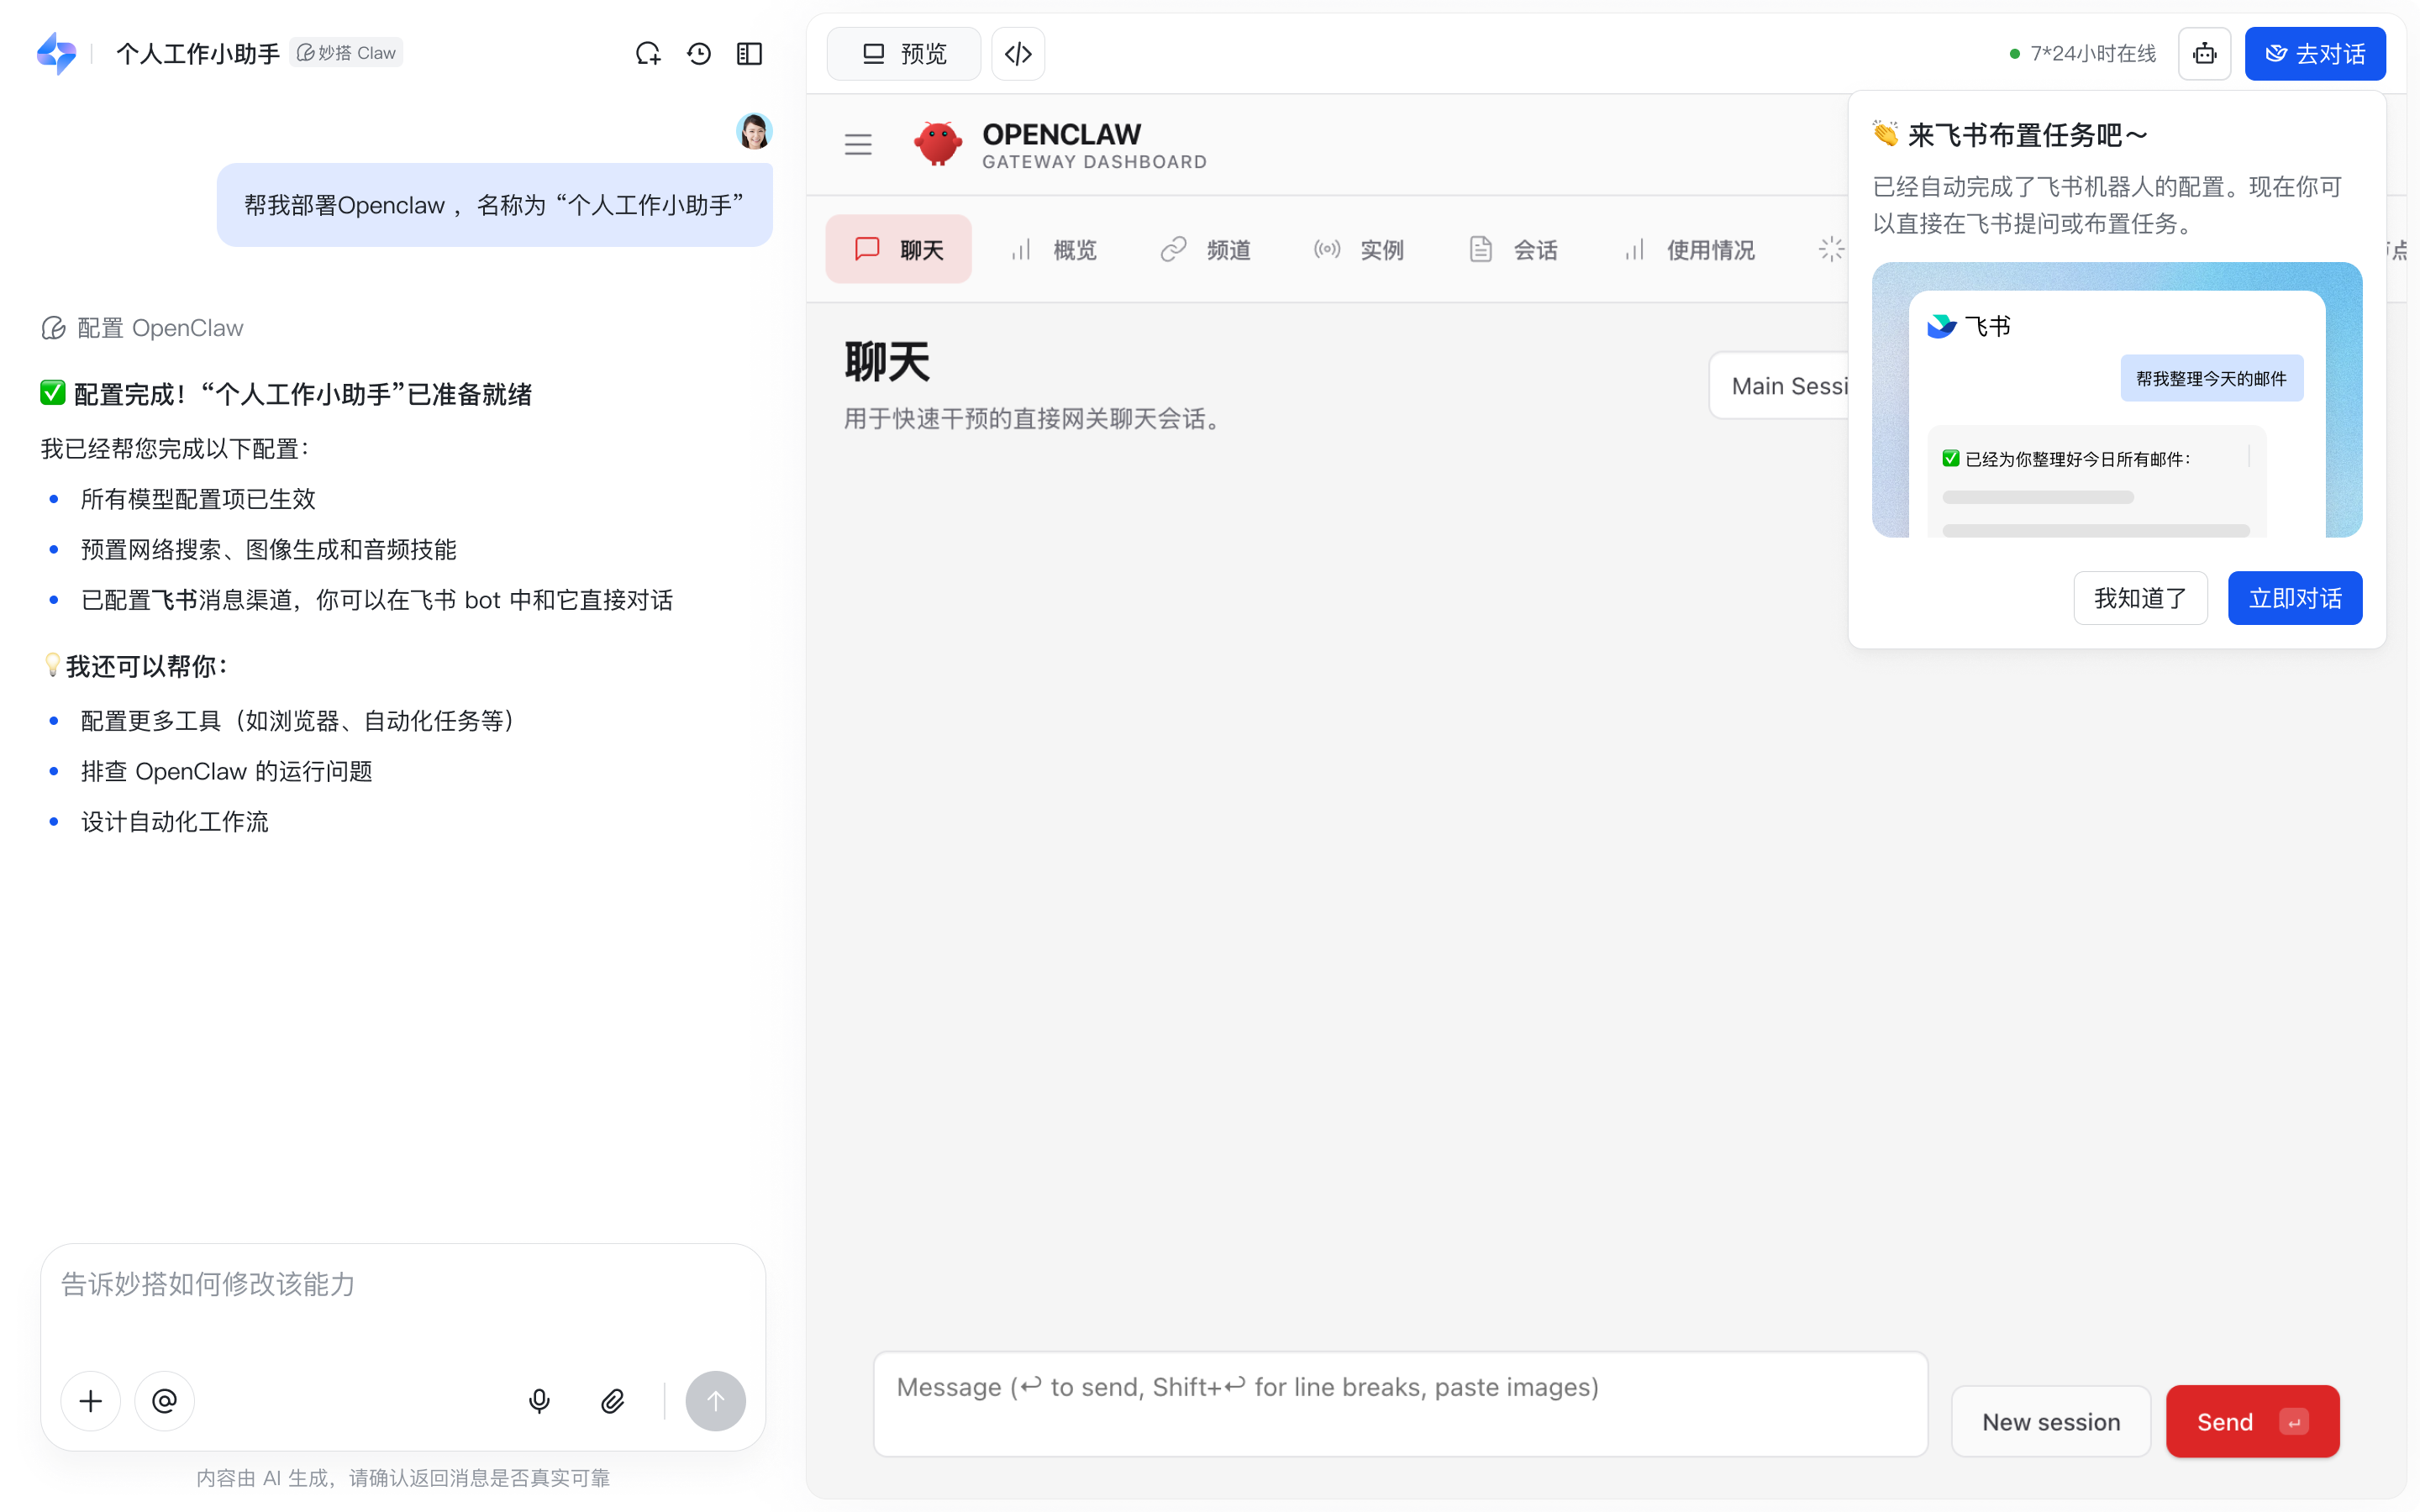Viewport: 2420px width, 1512px height.
Task: Switch to the 概览 tab
Action: 1054,250
